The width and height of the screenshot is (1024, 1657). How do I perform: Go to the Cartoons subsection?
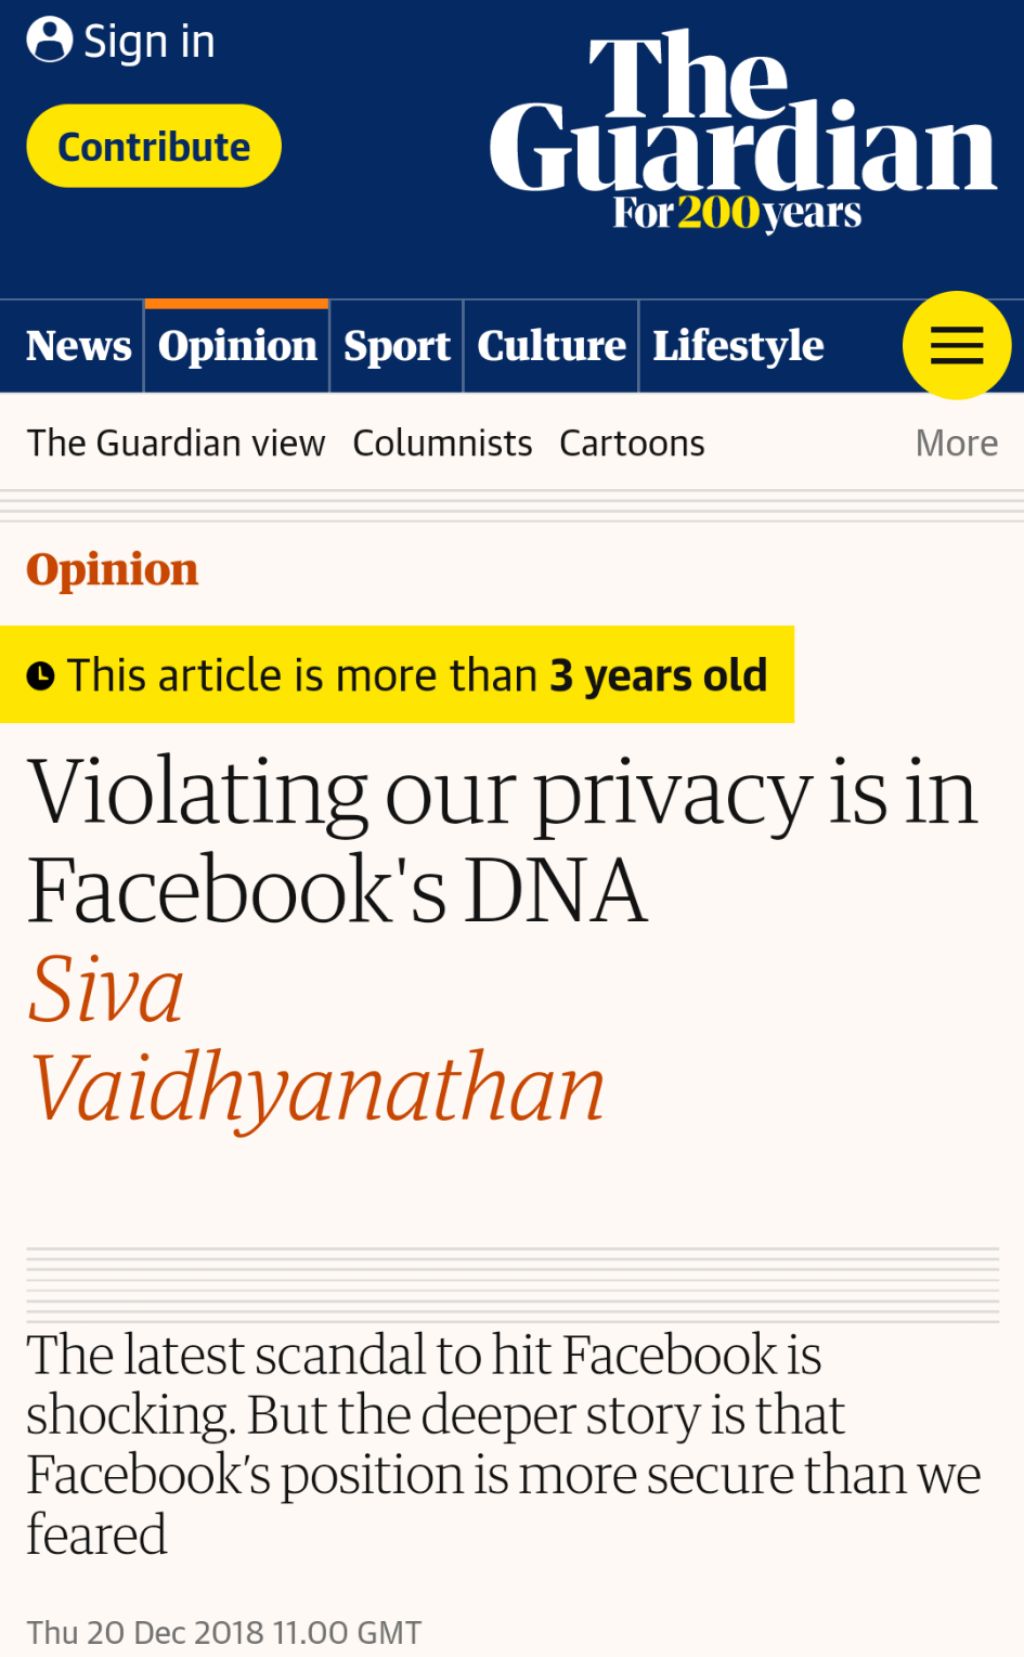632,443
